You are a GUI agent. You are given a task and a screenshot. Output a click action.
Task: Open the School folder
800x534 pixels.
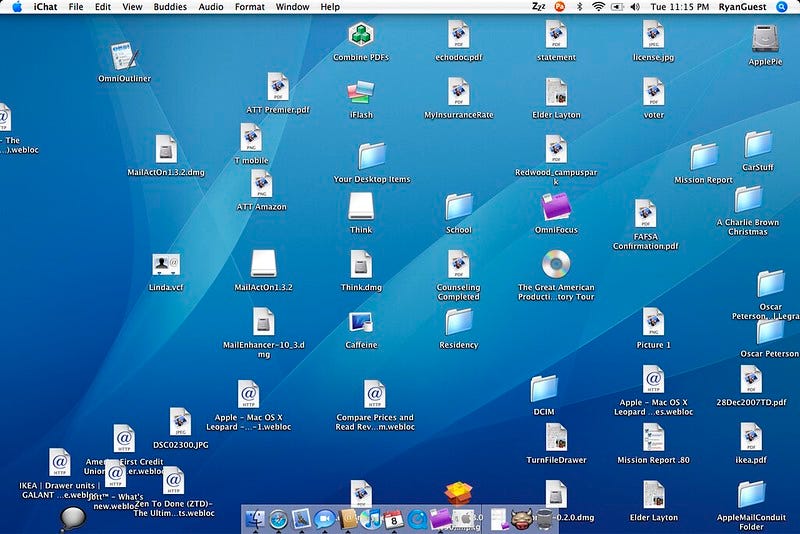pyautogui.click(x=459, y=207)
